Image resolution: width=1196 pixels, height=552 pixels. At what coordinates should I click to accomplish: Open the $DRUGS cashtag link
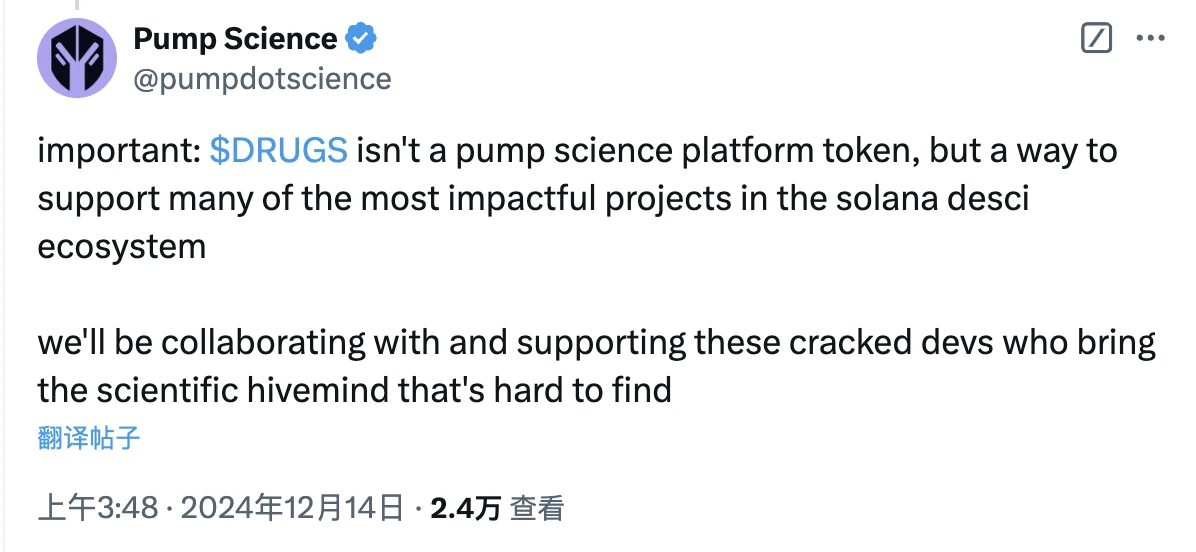pos(279,150)
